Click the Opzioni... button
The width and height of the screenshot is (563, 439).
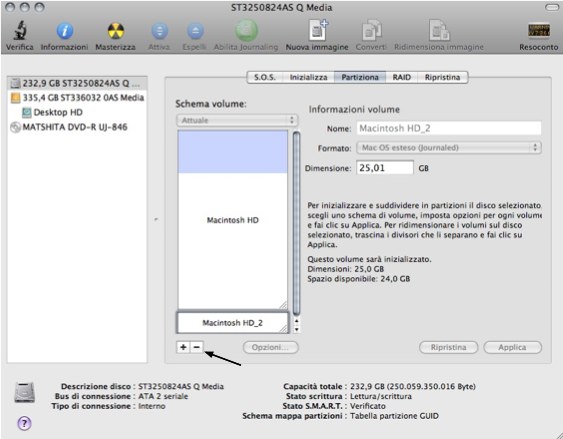point(271,347)
